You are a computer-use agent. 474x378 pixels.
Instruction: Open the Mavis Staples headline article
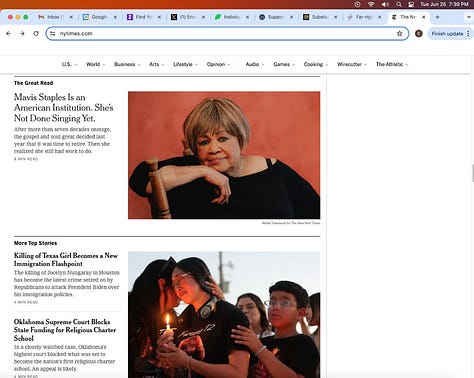coord(64,107)
